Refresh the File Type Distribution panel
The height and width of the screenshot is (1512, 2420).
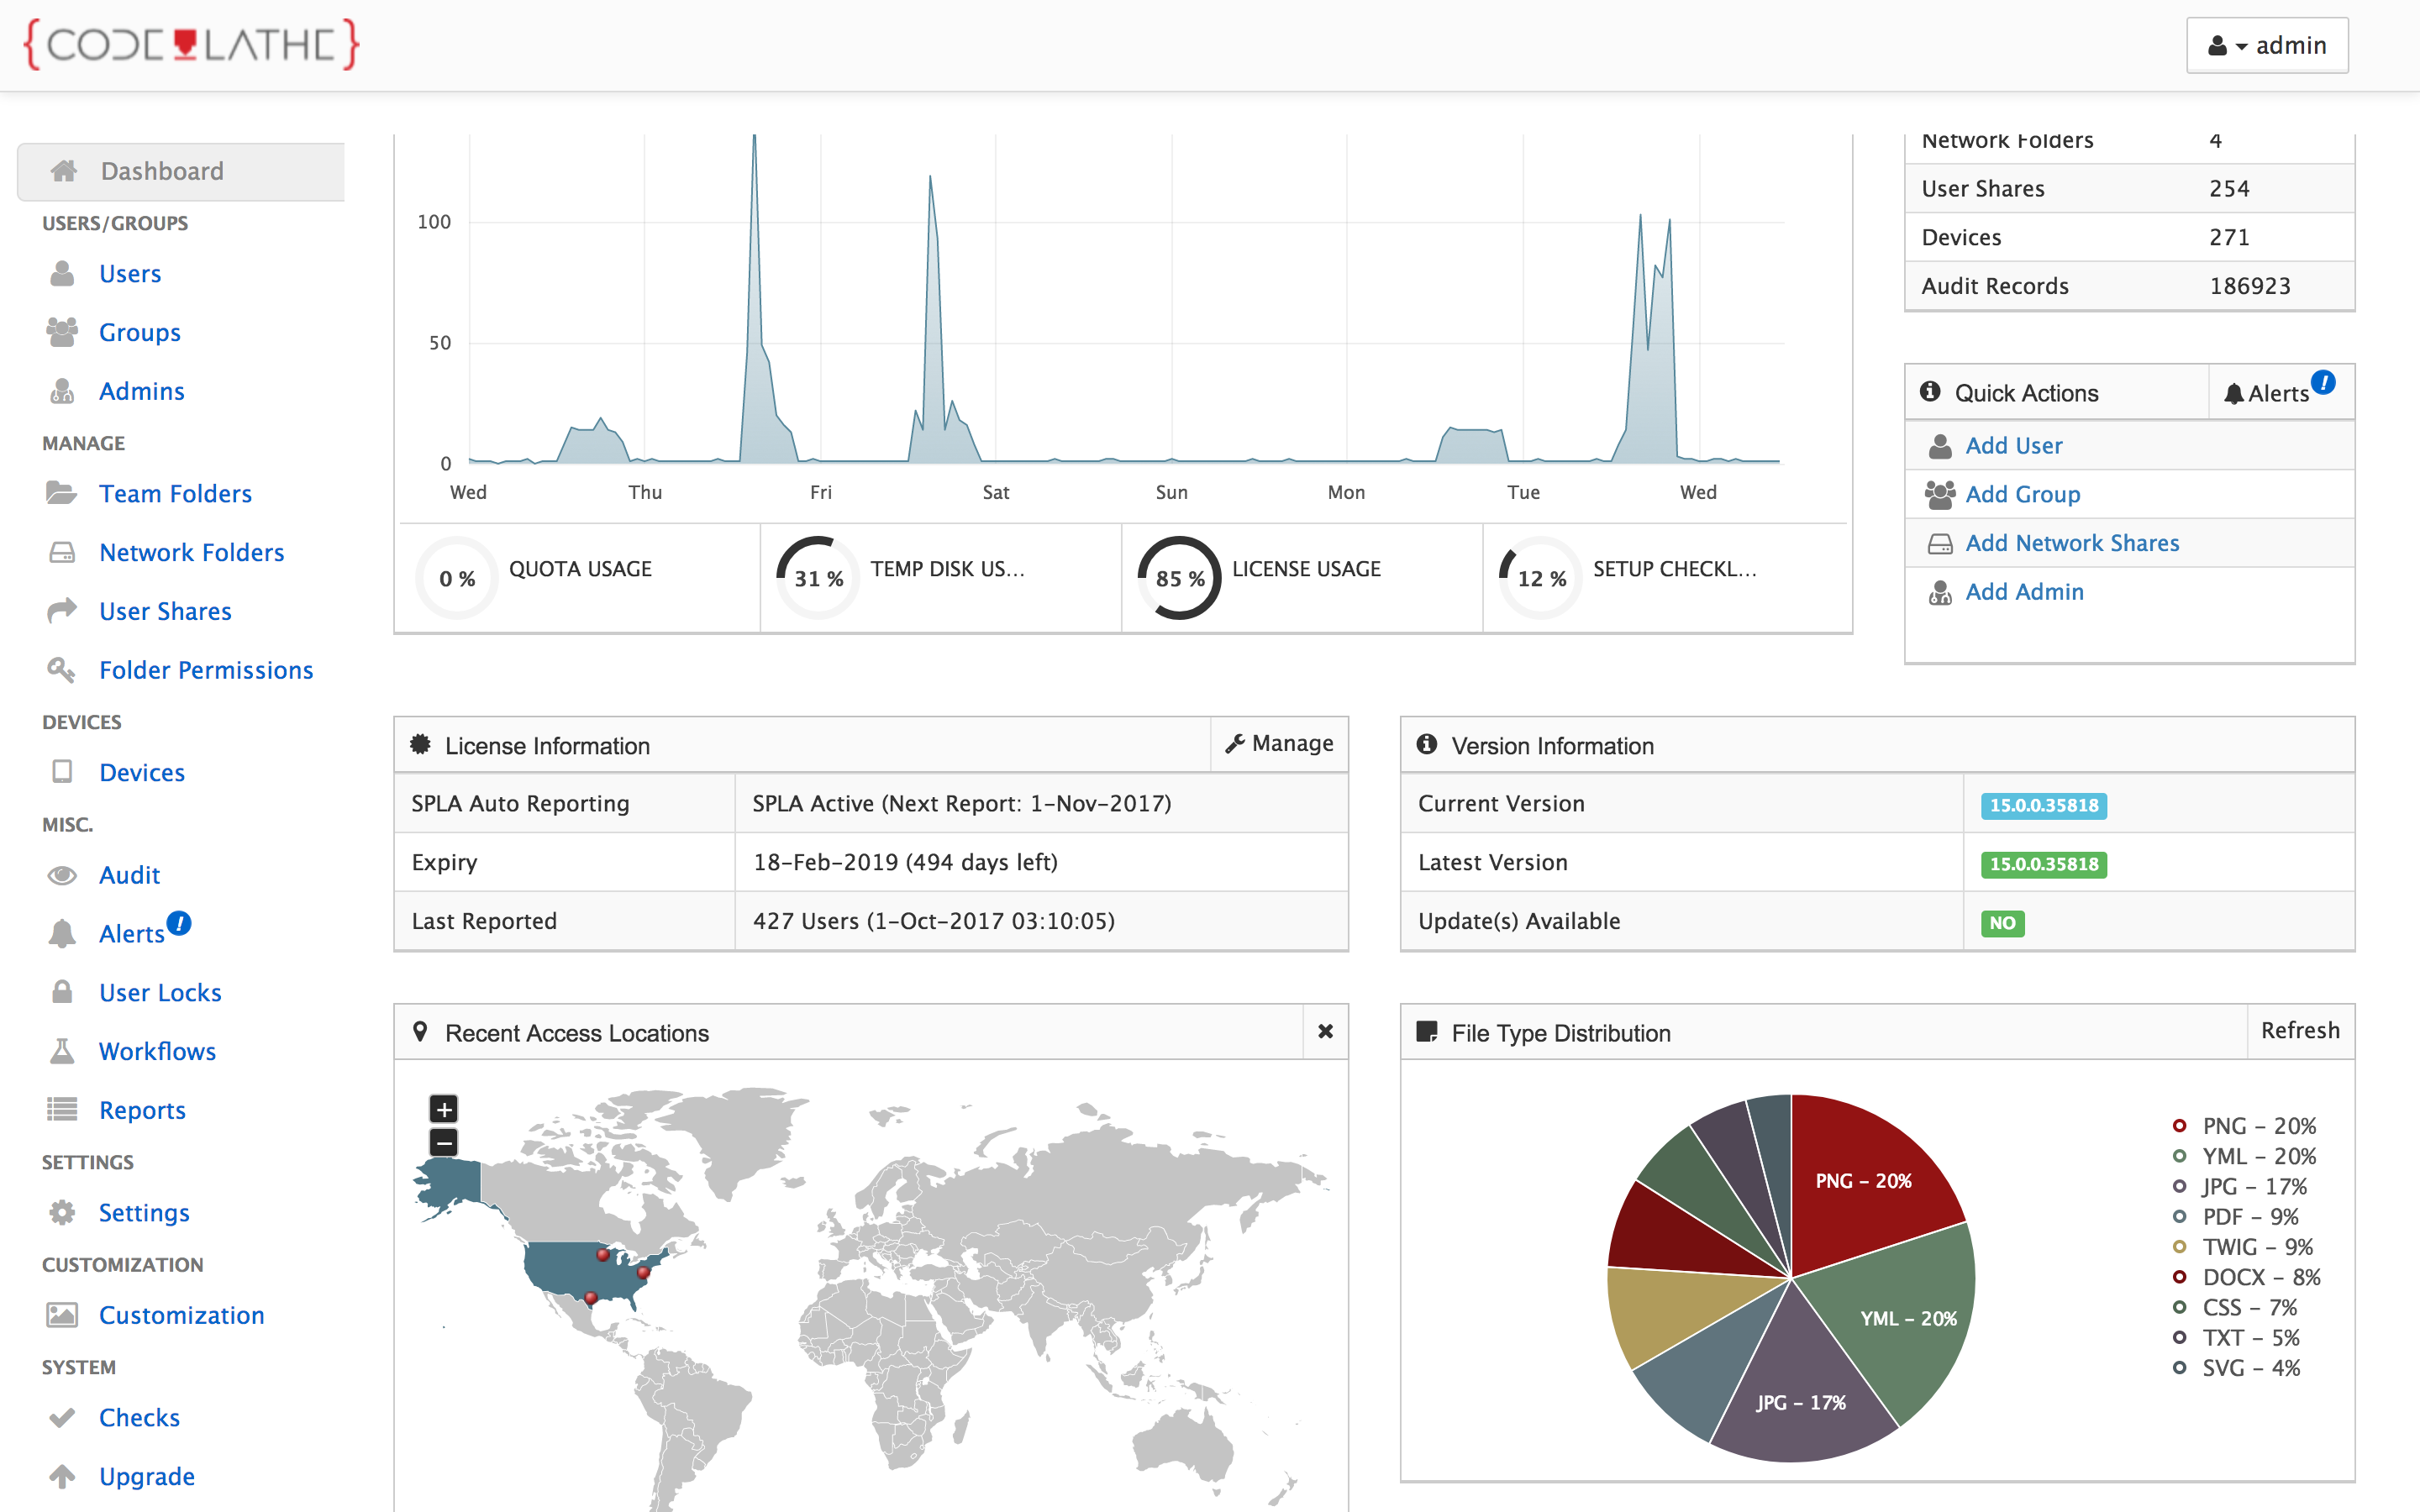click(x=2299, y=1030)
